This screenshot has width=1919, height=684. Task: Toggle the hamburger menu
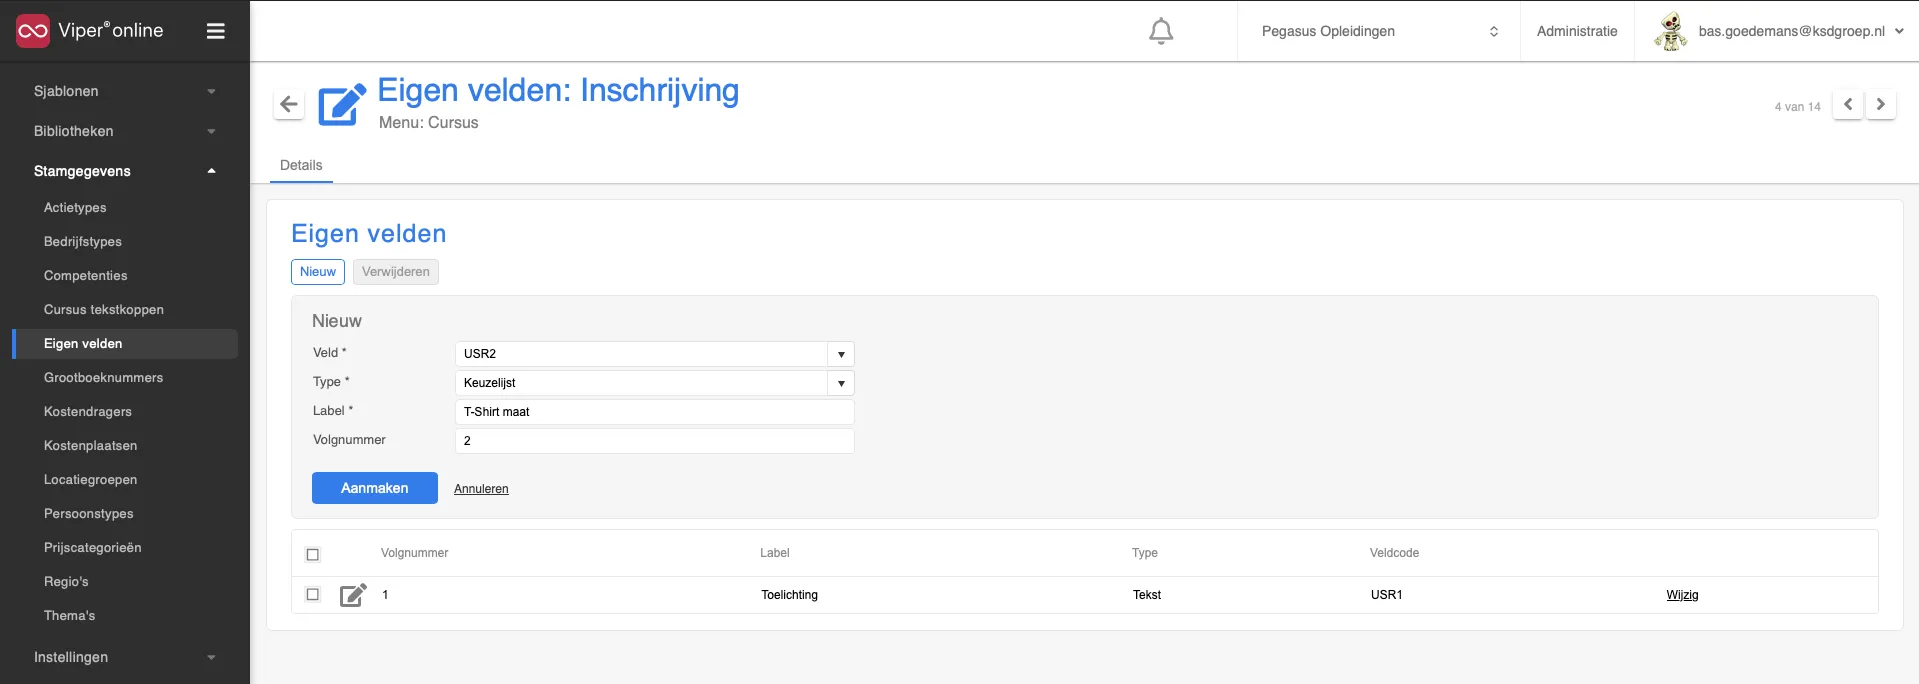pyautogui.click(x=215, y=31)
